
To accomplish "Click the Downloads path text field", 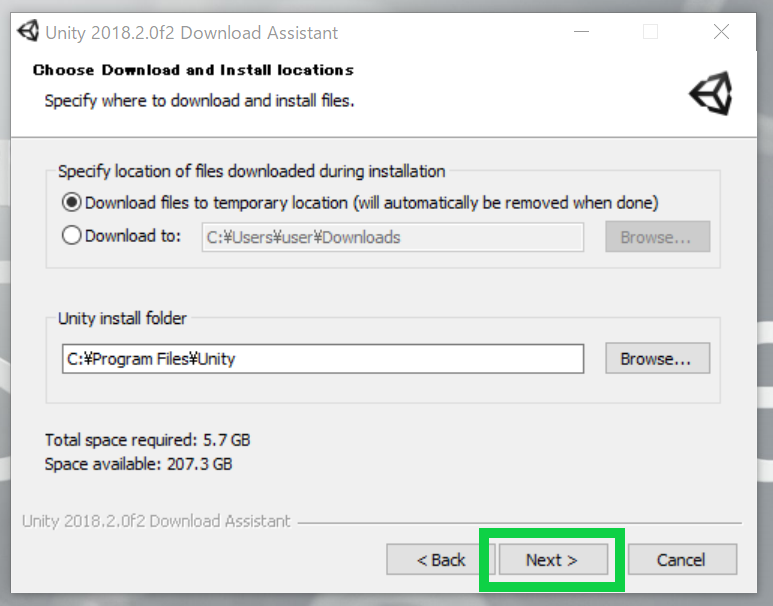I will 392,237.
